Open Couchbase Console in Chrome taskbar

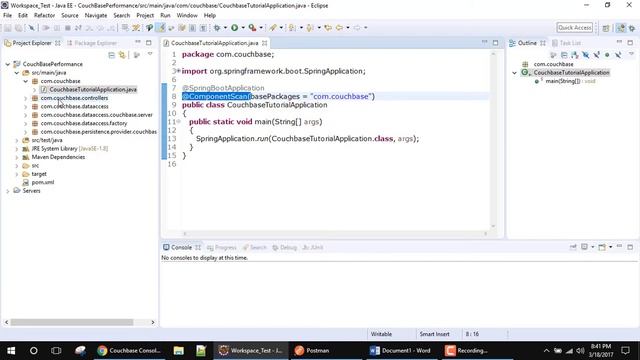coord(129,350)
